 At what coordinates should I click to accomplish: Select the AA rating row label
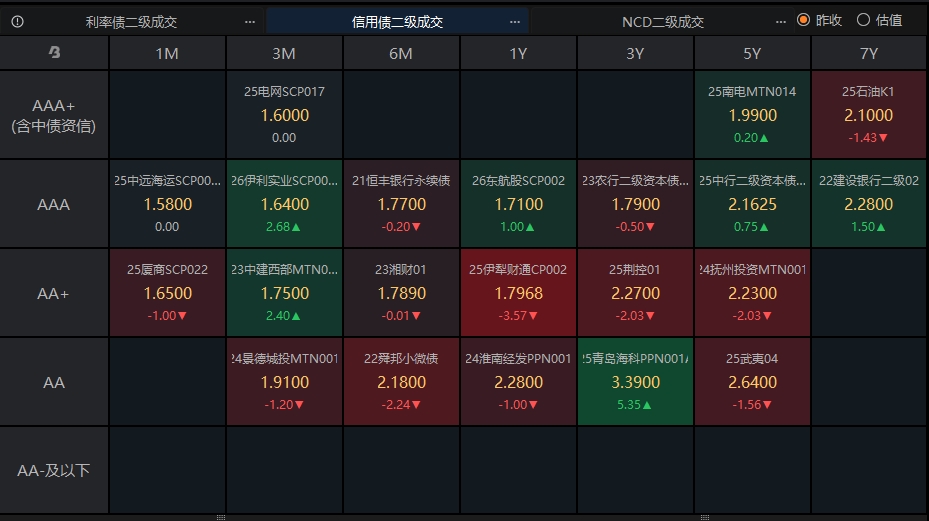coord(54,382)
